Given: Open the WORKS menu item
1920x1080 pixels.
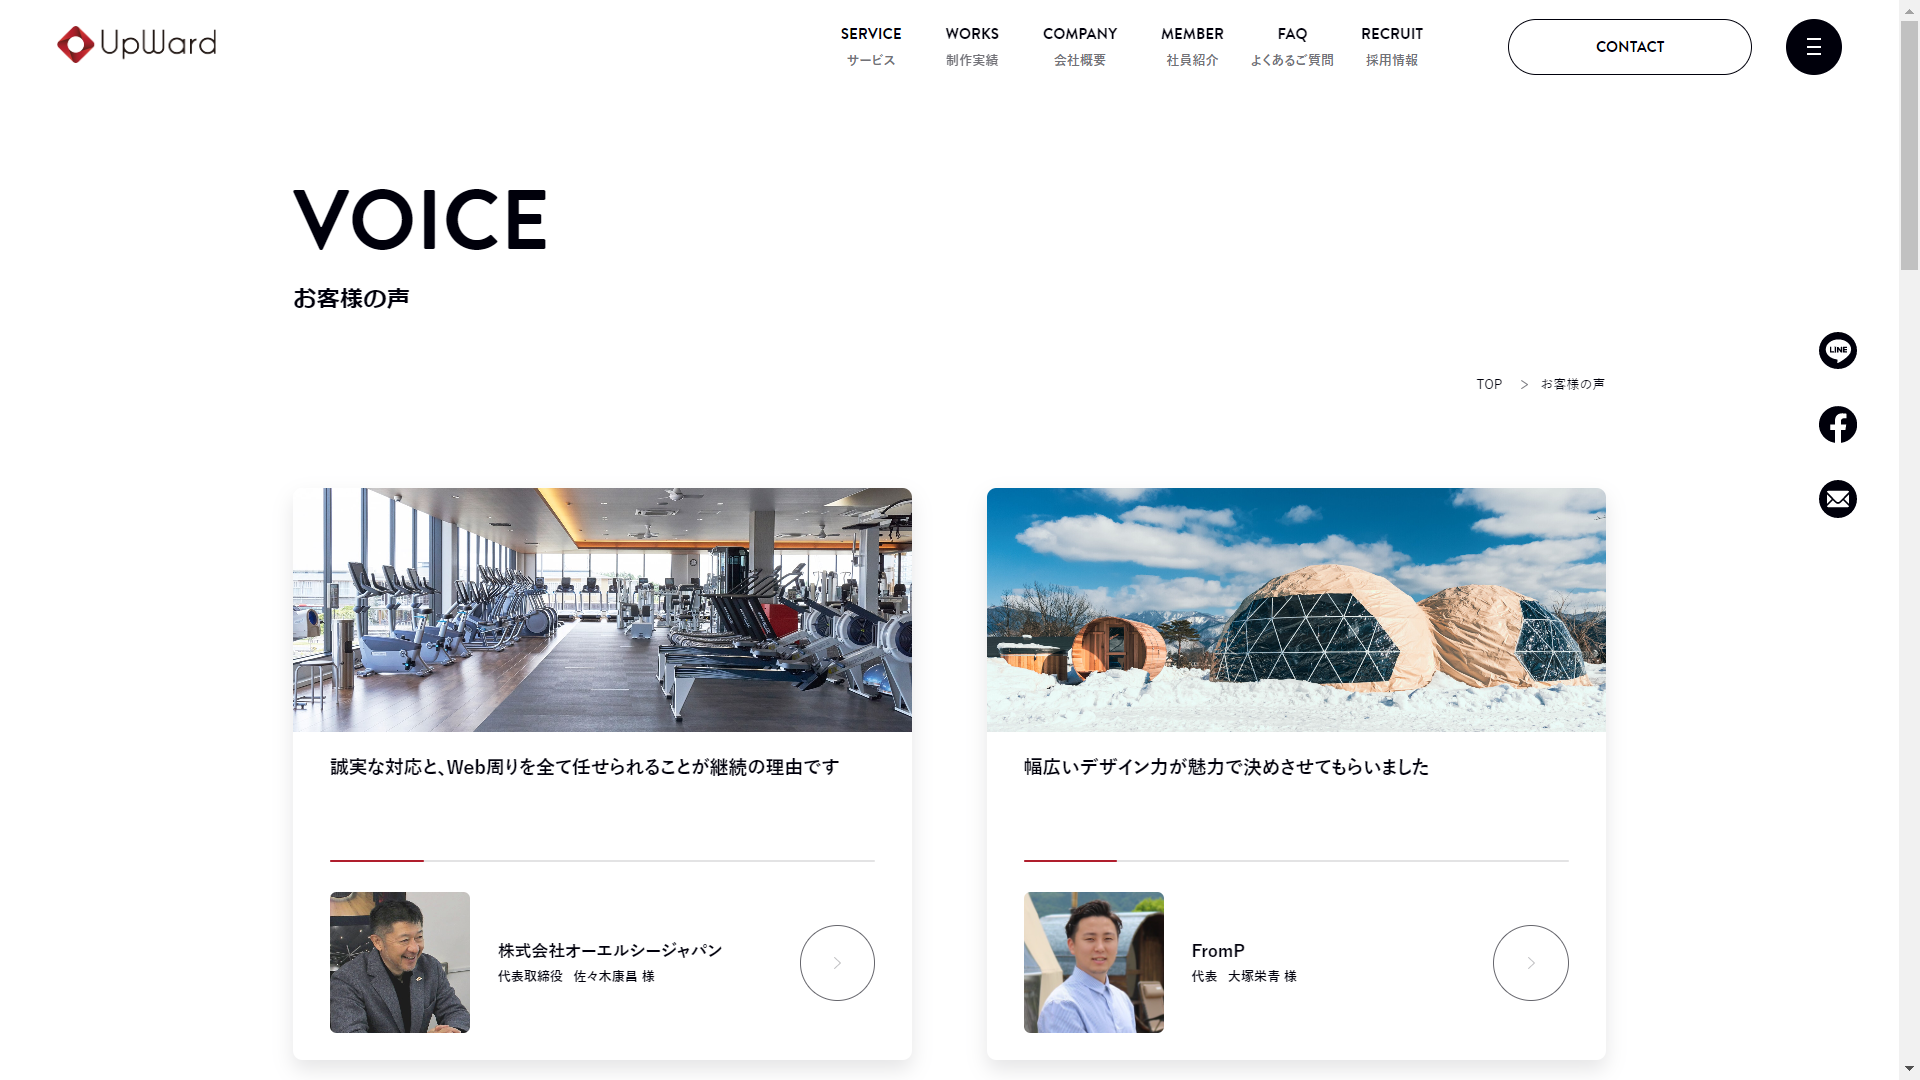Looking at the screenshot, I should coord(972,46).
